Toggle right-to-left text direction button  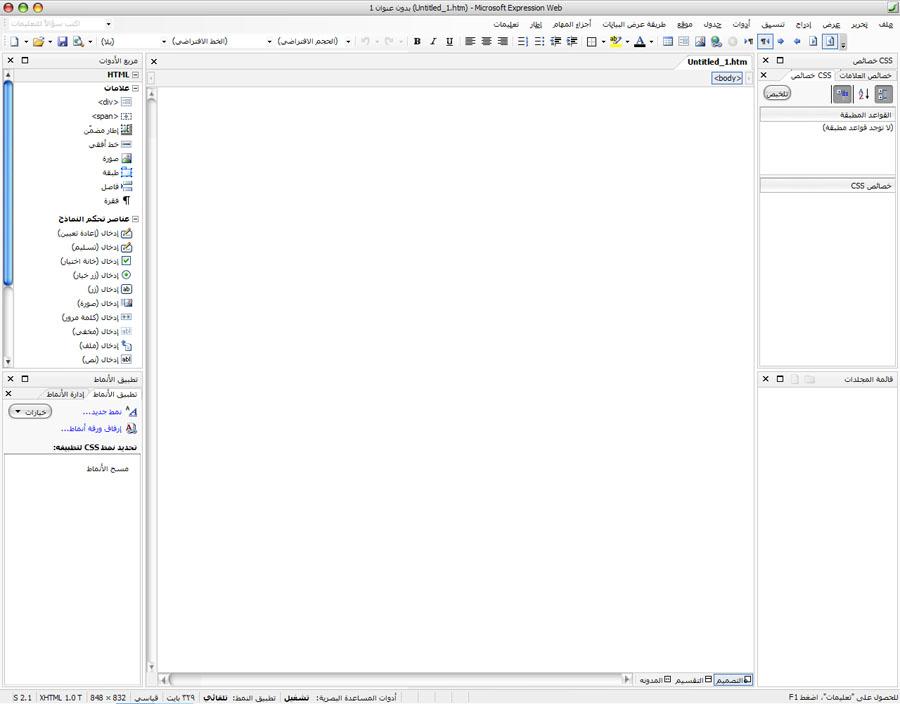pos(764,42)
